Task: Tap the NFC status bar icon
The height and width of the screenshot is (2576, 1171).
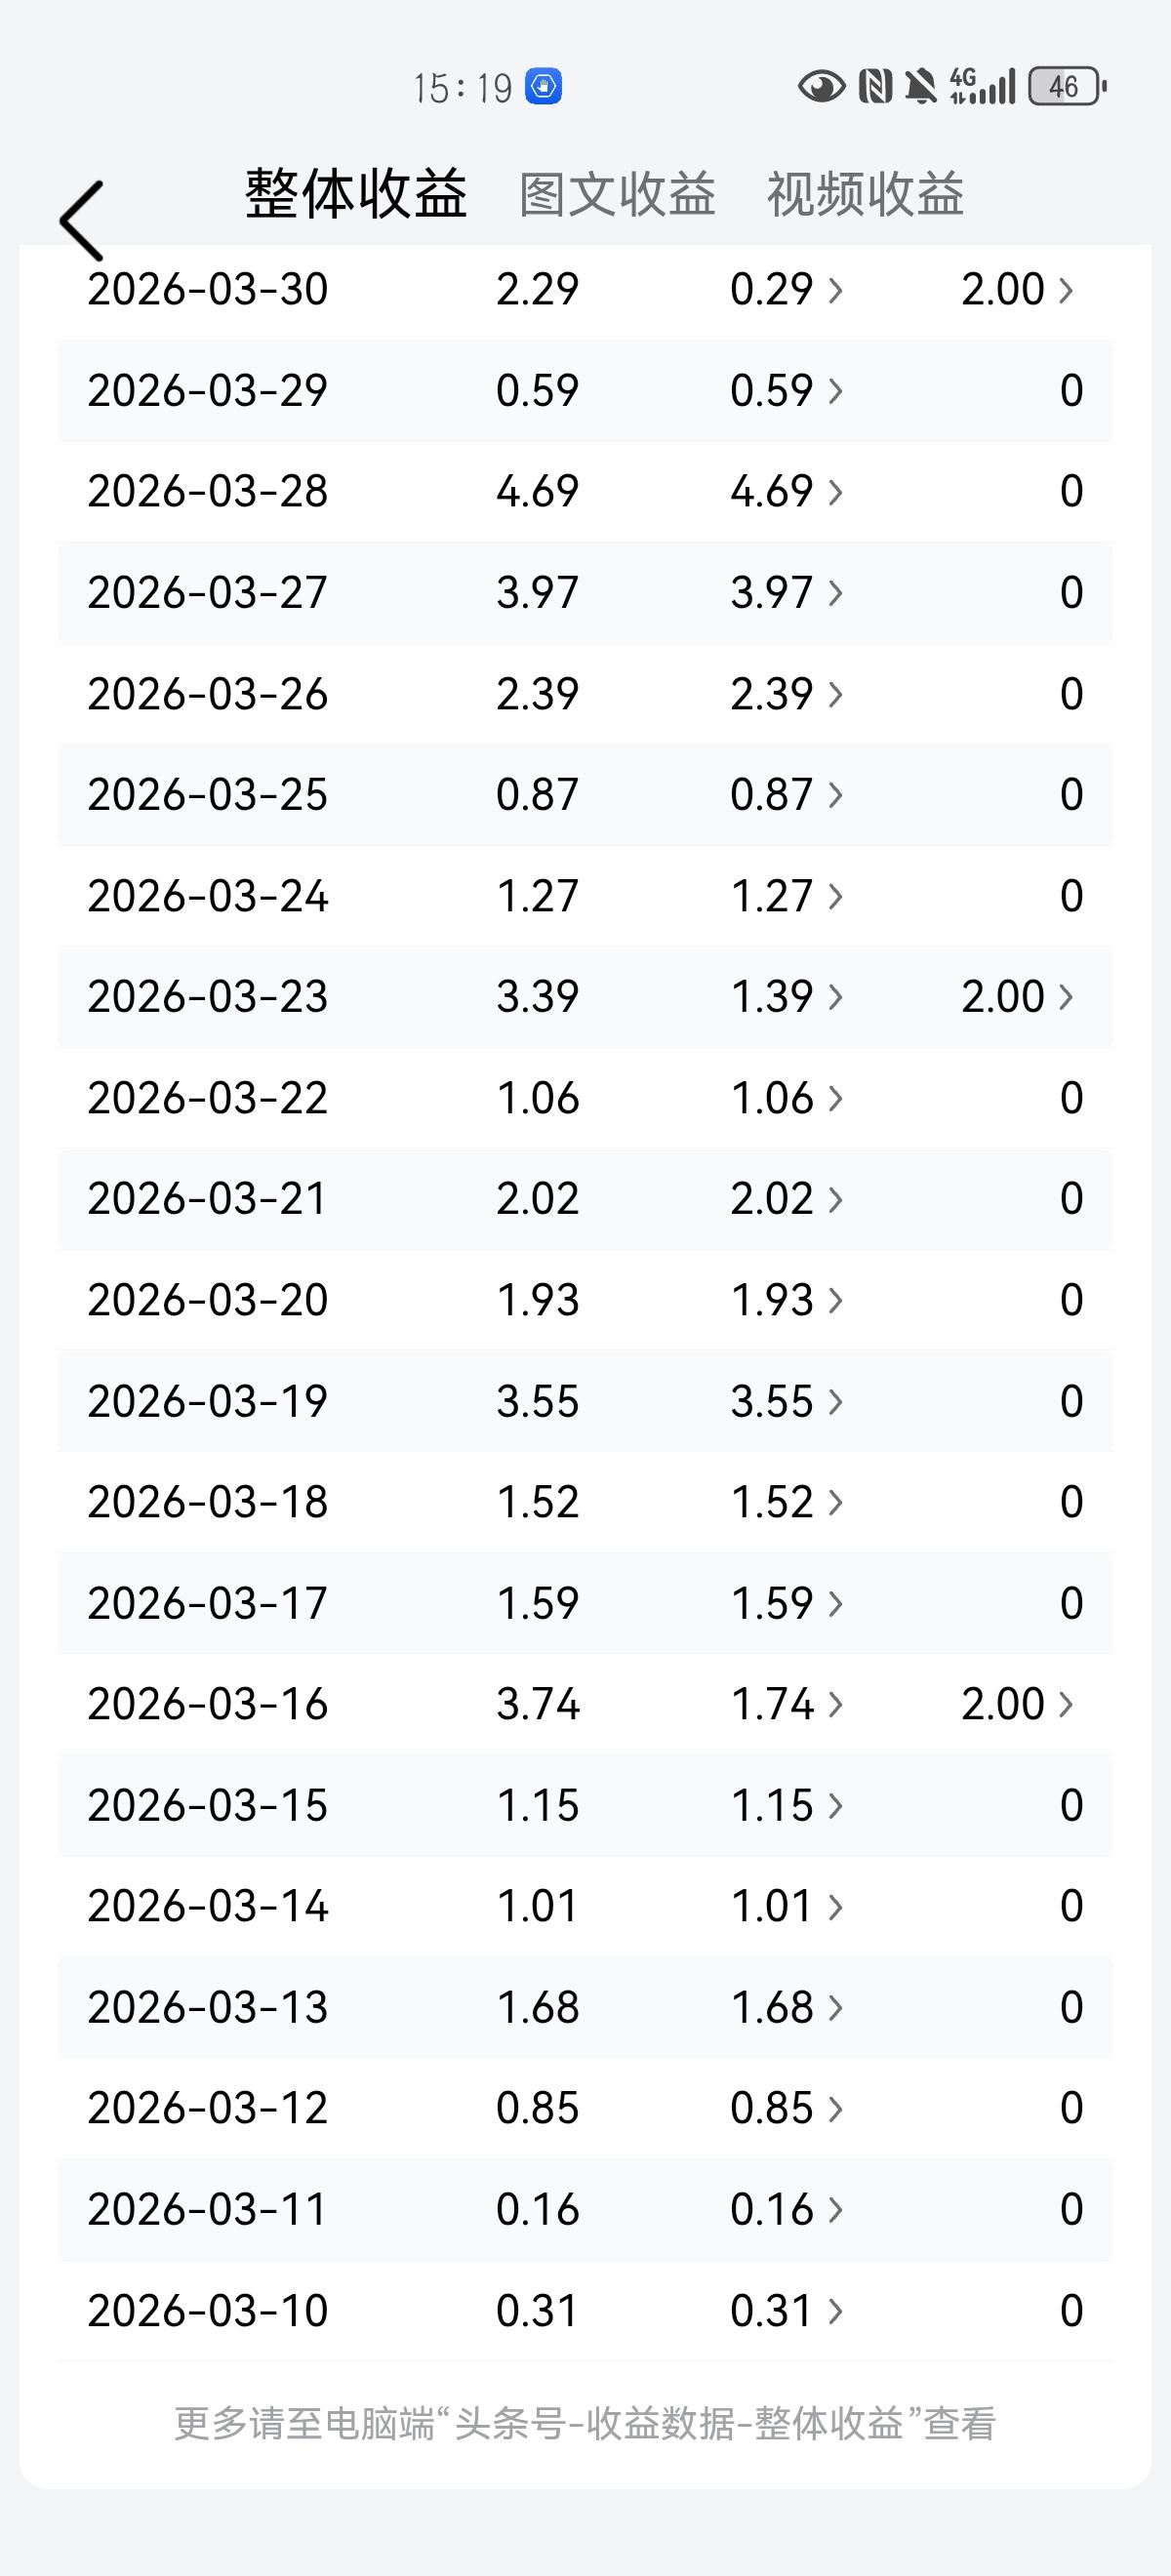Action: [875, 87]
